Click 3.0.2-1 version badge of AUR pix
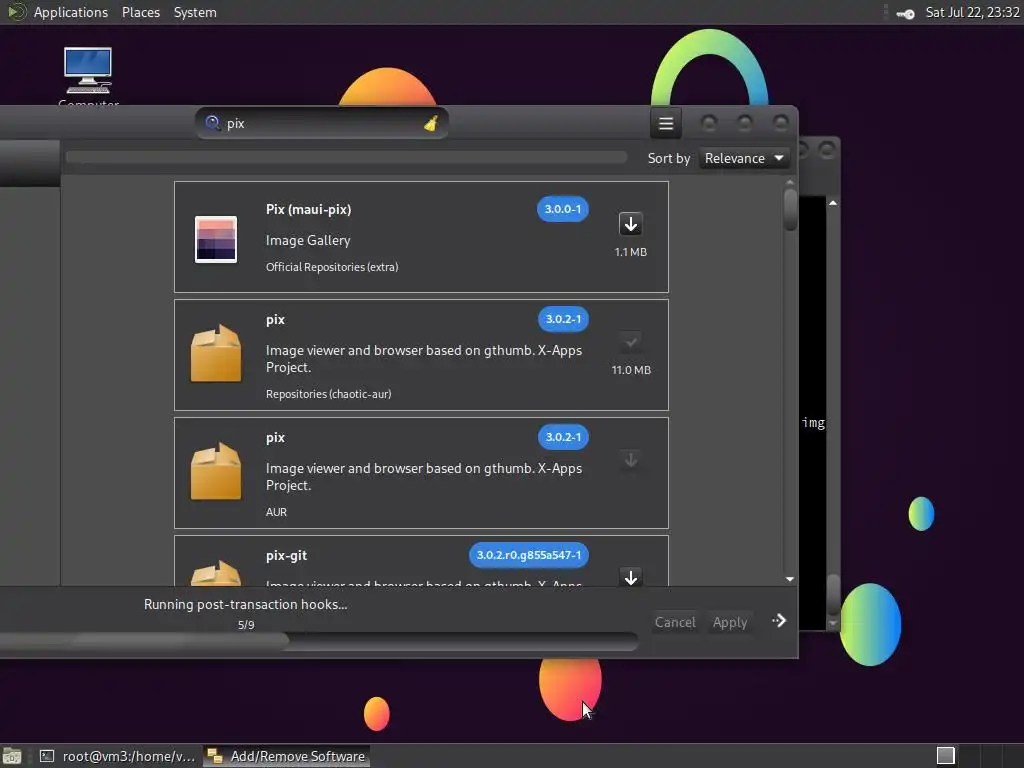Screen dimensions: 1024x768 563,437
